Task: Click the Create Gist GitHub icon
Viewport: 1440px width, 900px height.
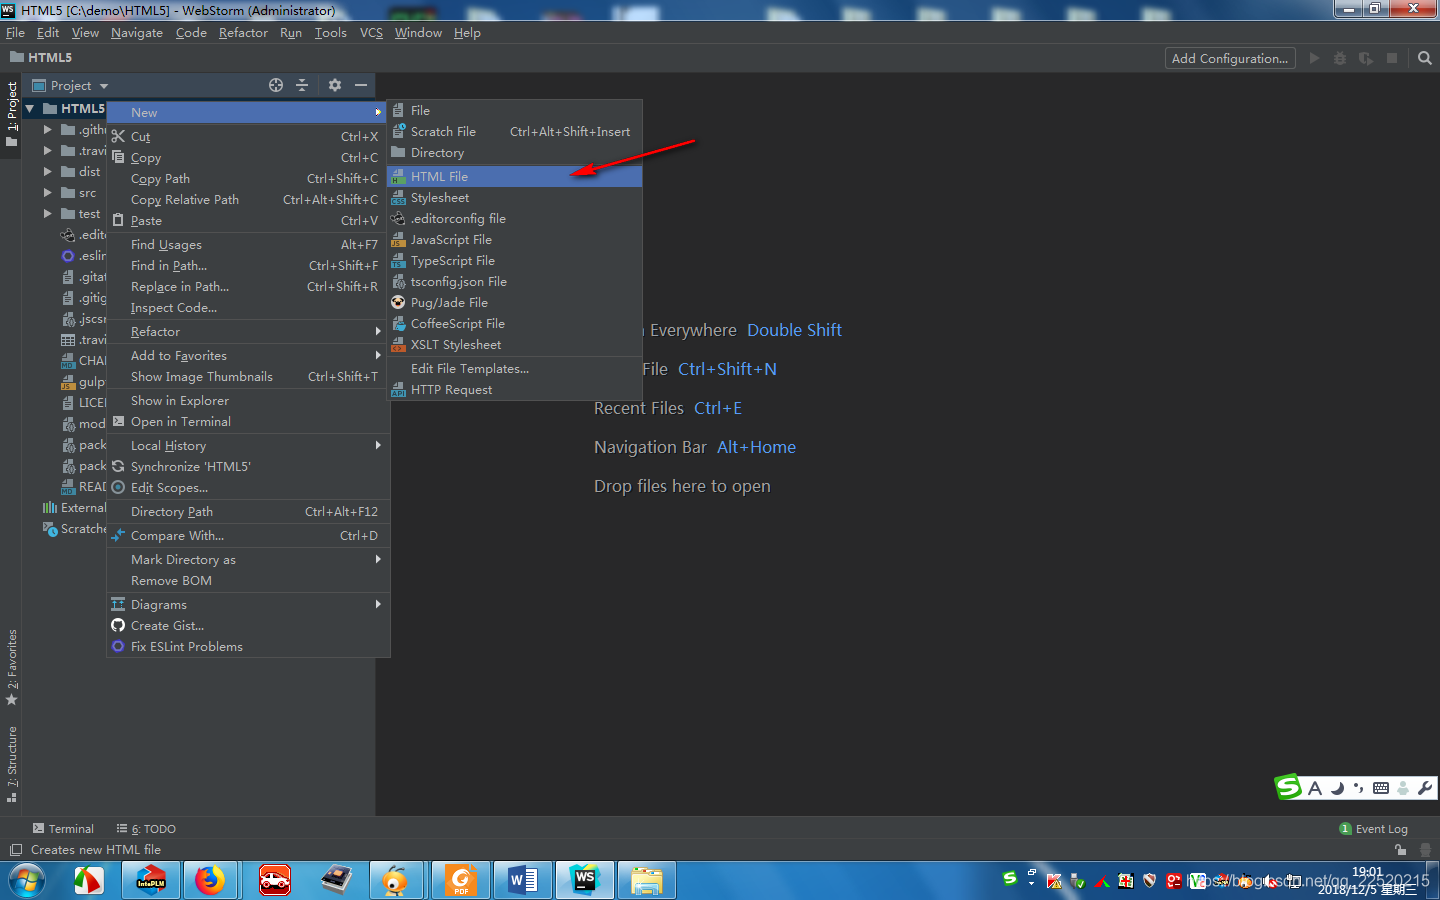Action: [x=118, y=625]
